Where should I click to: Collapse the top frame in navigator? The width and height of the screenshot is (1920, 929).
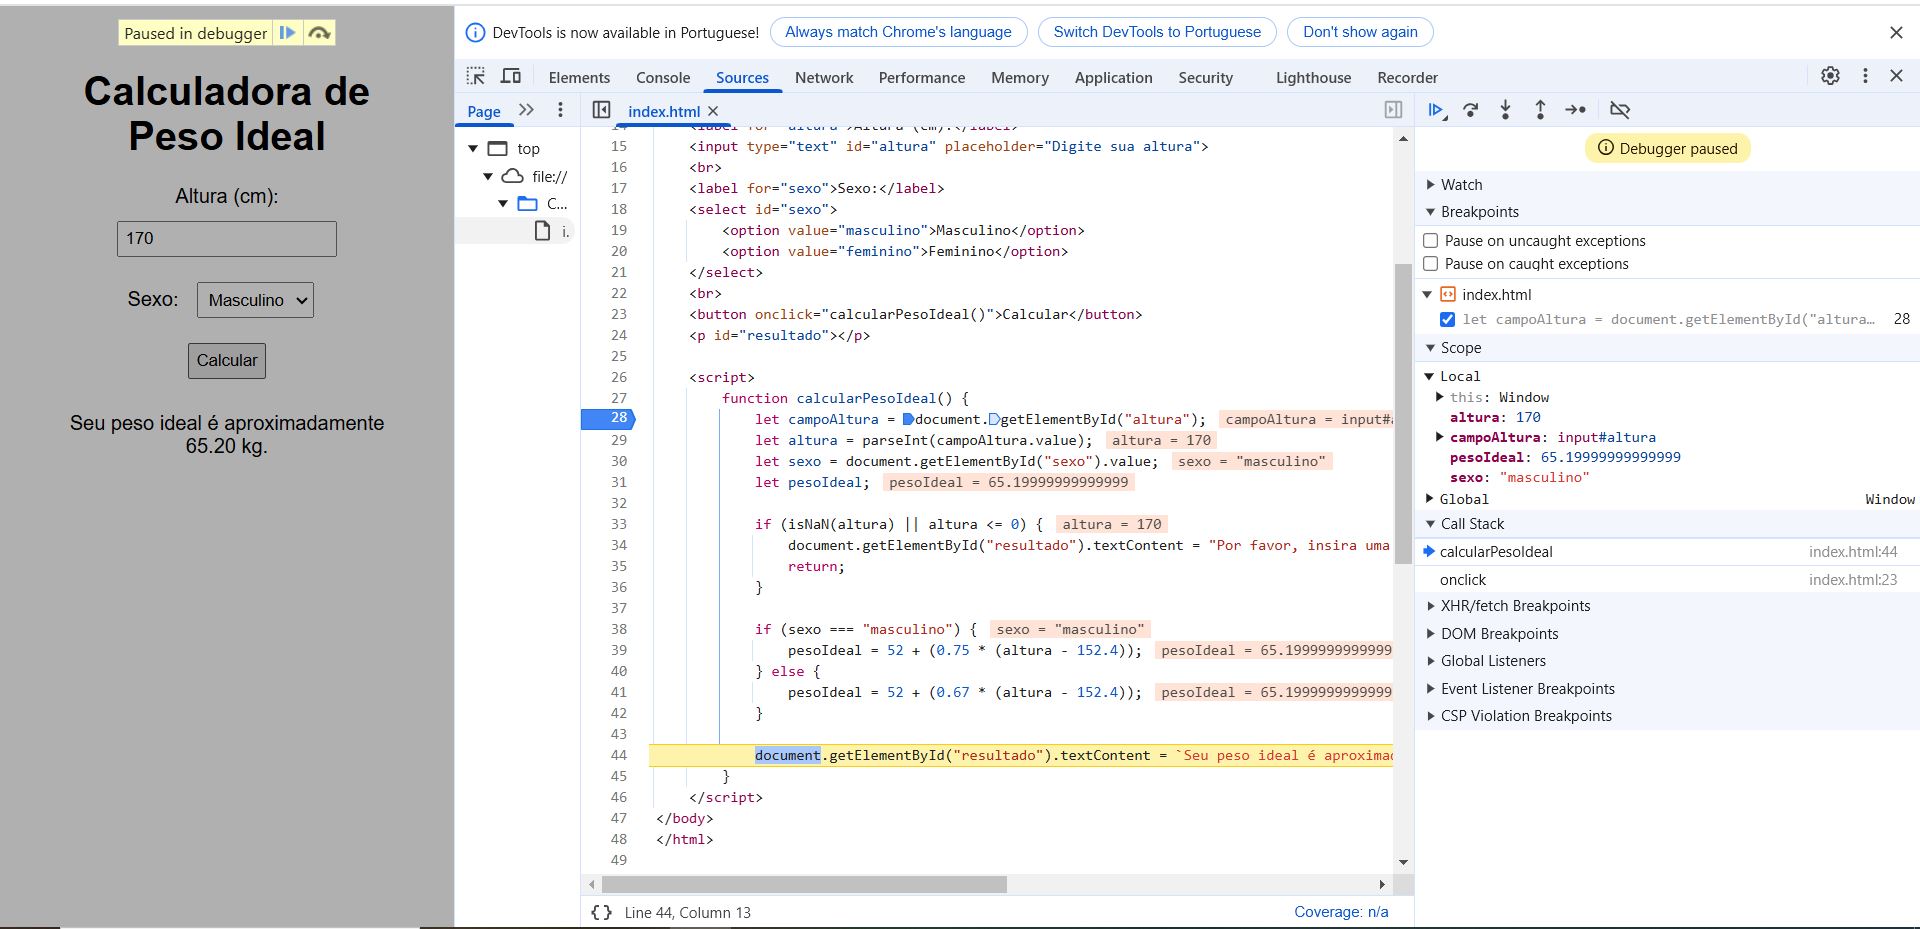pos(473,149)
